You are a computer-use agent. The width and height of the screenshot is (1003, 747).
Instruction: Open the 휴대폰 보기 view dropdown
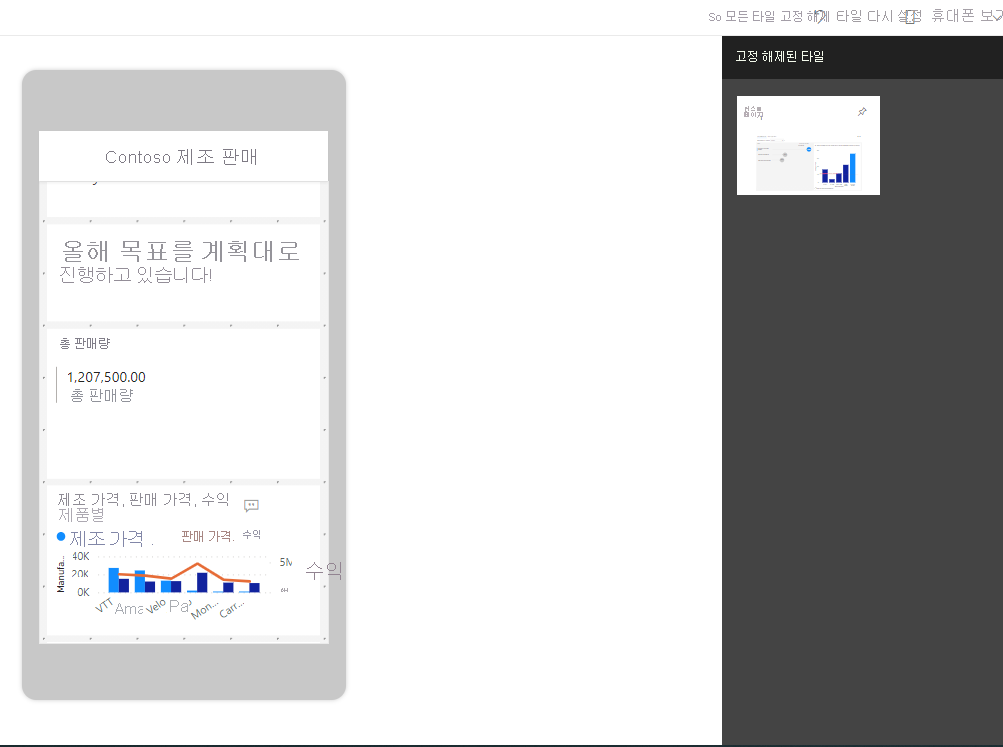point(967,16)
